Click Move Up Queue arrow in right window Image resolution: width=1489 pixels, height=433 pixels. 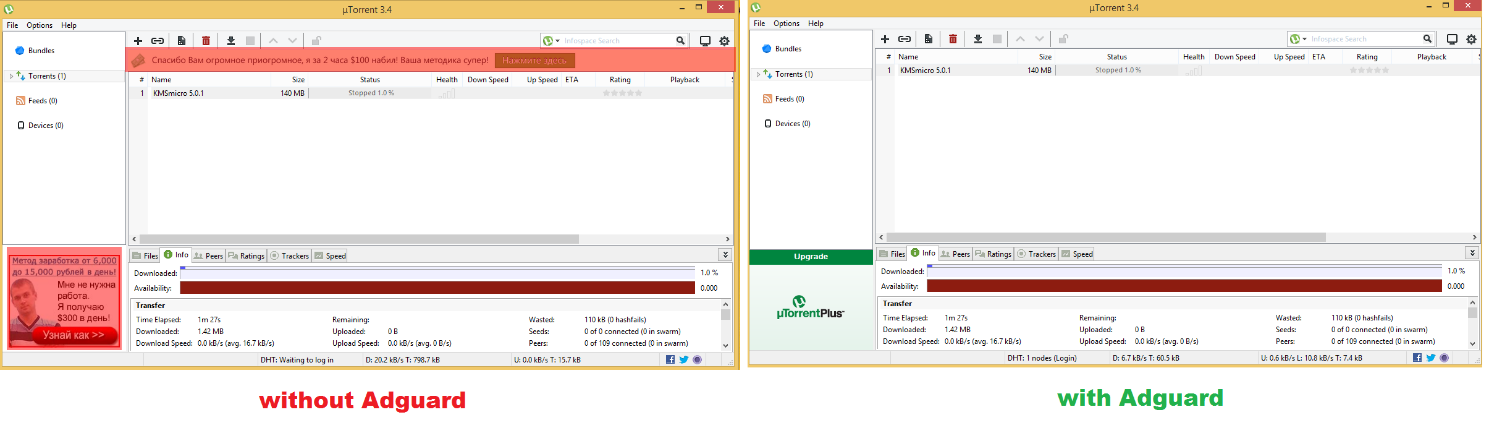(1021, 39)
